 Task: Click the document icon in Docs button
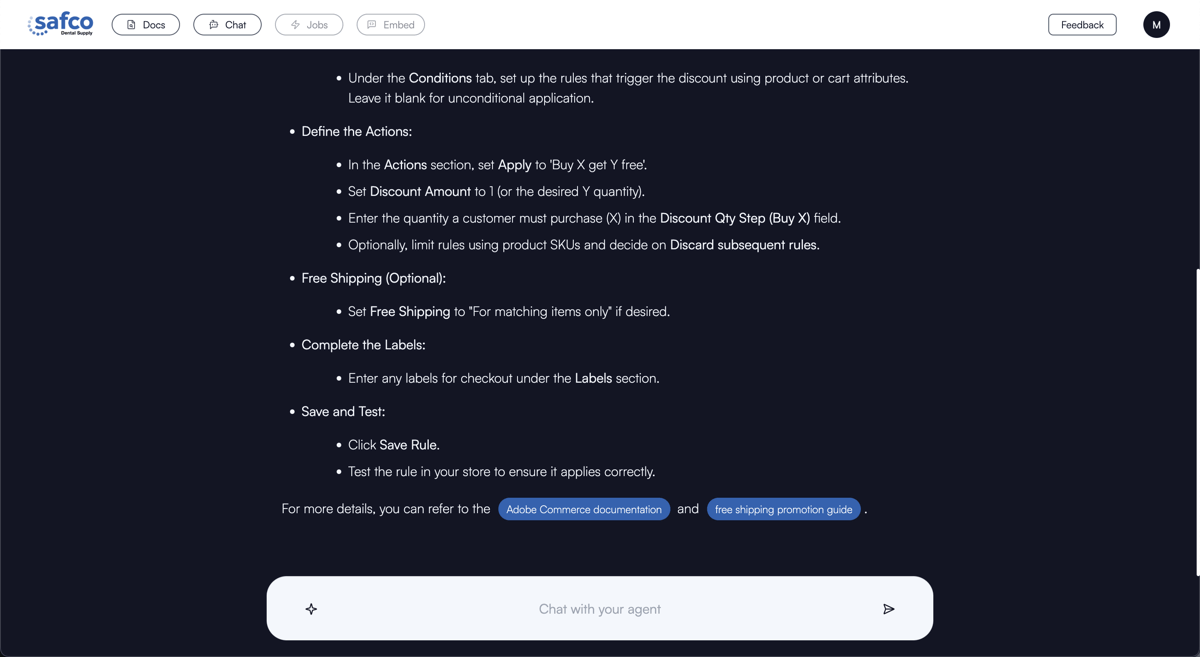pyautogui.click(x=131, y=25)
